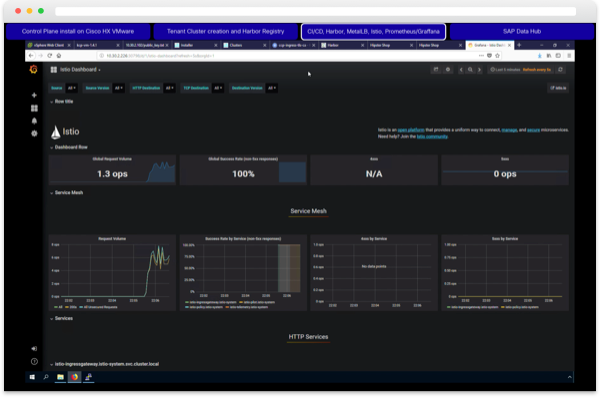600x400 pixels.
Task: Click the 5xxs by Service panel title
Action: 505,239
